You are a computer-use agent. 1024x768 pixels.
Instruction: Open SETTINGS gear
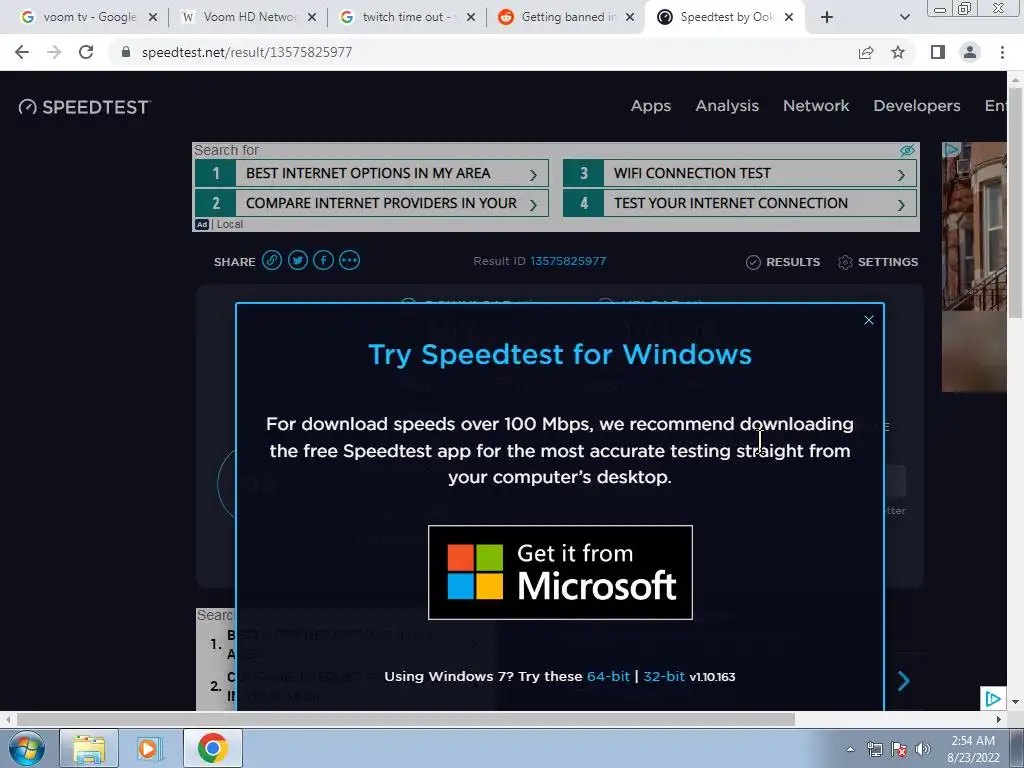coord(878,262)
